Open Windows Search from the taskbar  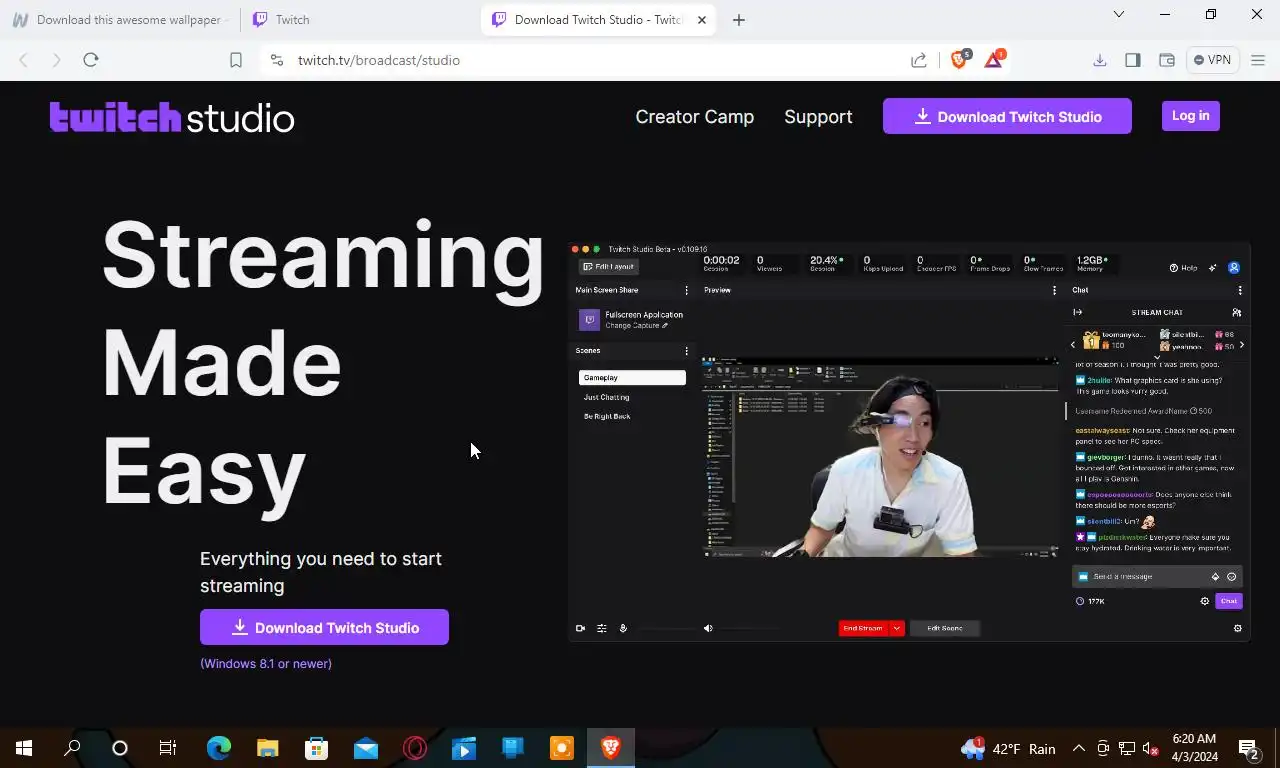(x=72, y=748)
